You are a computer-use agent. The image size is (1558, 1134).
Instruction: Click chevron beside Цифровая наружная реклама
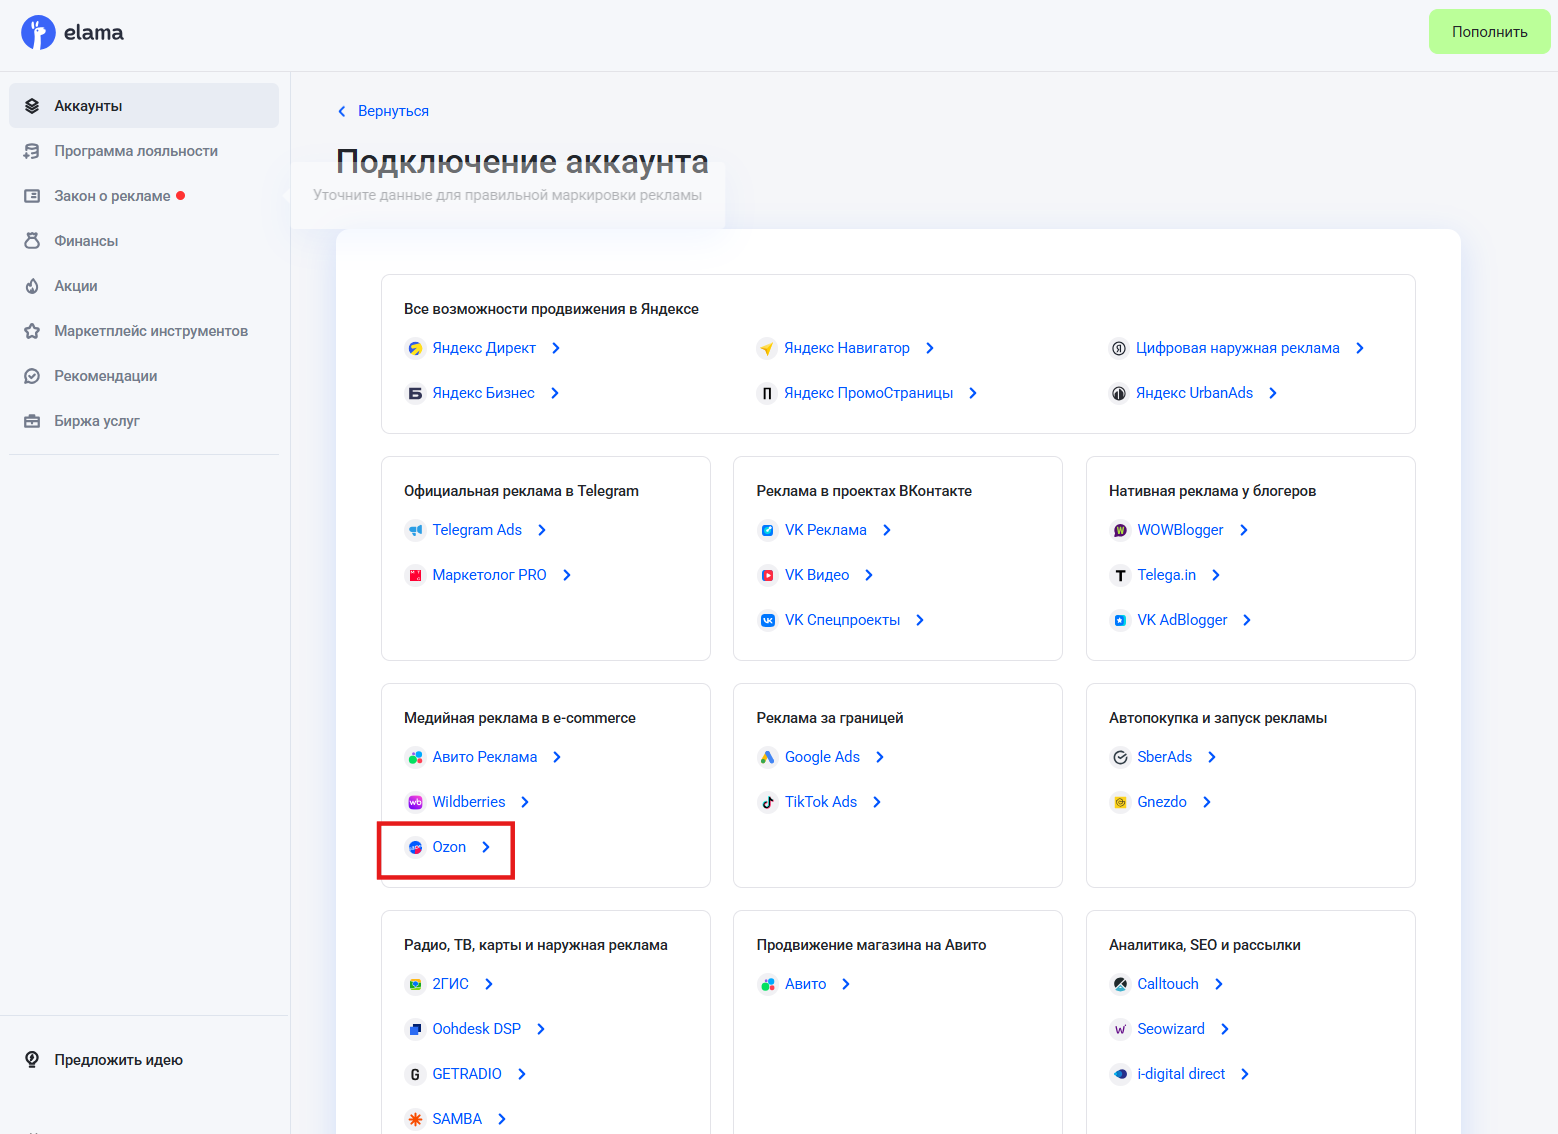click(x=1360, y=348)
